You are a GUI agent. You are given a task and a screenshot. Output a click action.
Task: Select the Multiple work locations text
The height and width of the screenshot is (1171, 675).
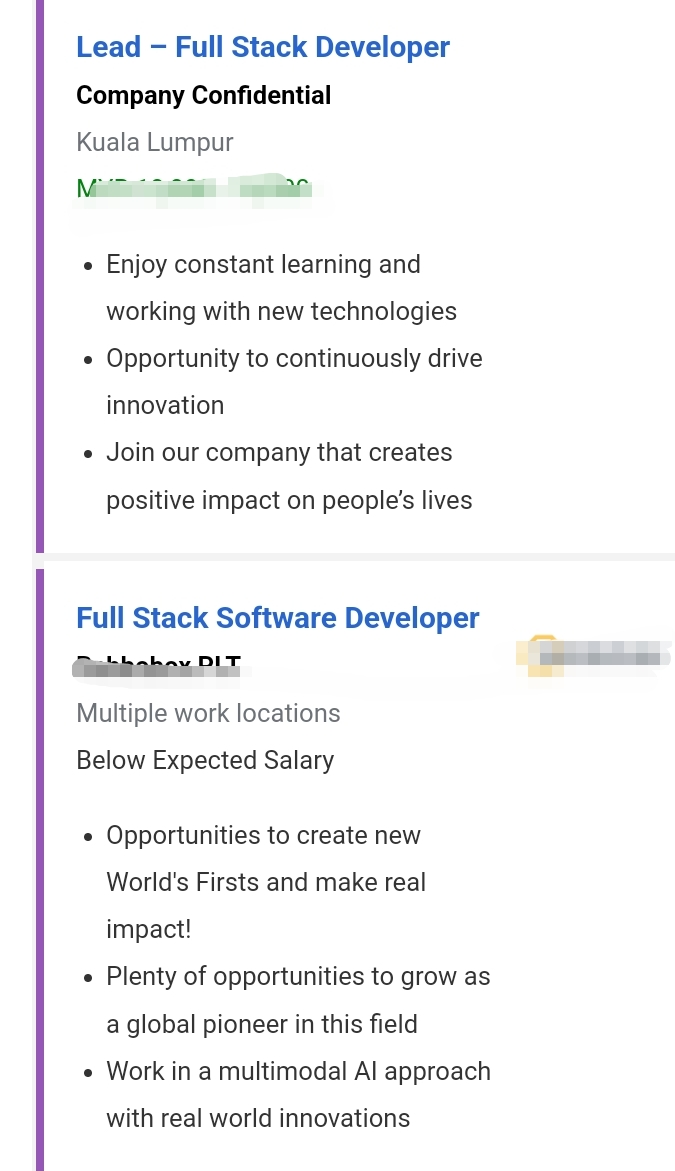click(208, 713)
